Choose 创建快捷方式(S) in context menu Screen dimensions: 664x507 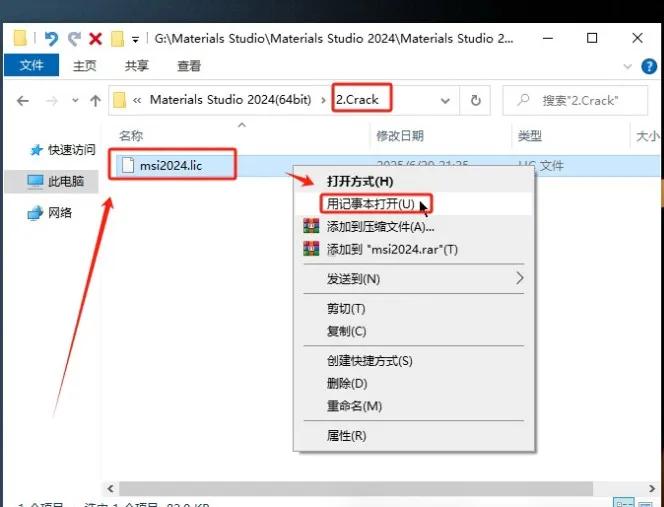pyautogui.click(x=369, y=361)
